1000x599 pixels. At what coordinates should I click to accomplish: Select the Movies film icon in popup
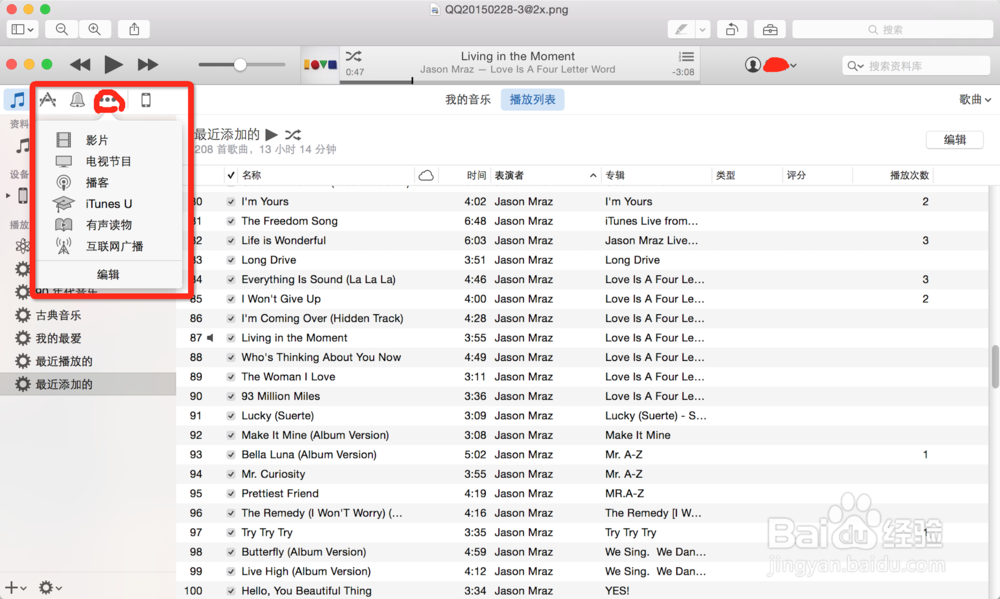(x=64, y=140)
